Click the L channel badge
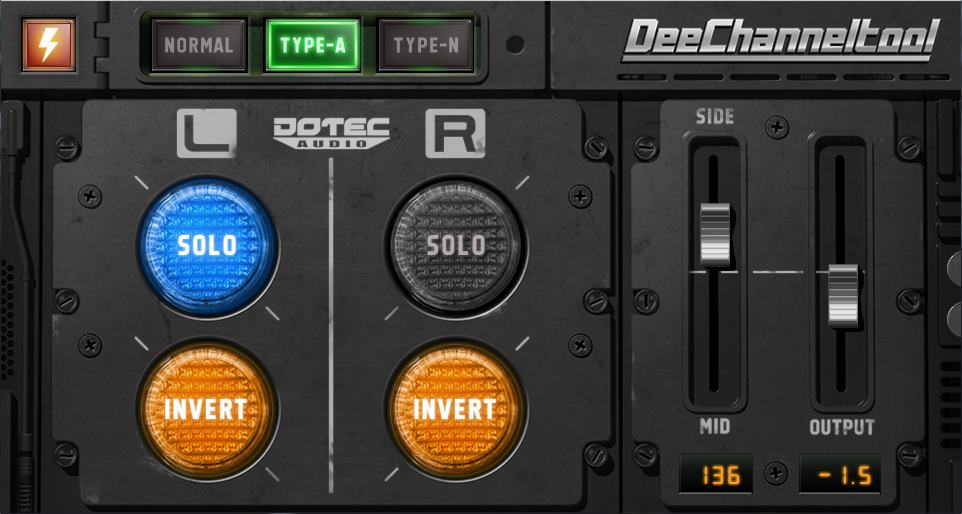The image size is (962, 514). click(207, 133)
